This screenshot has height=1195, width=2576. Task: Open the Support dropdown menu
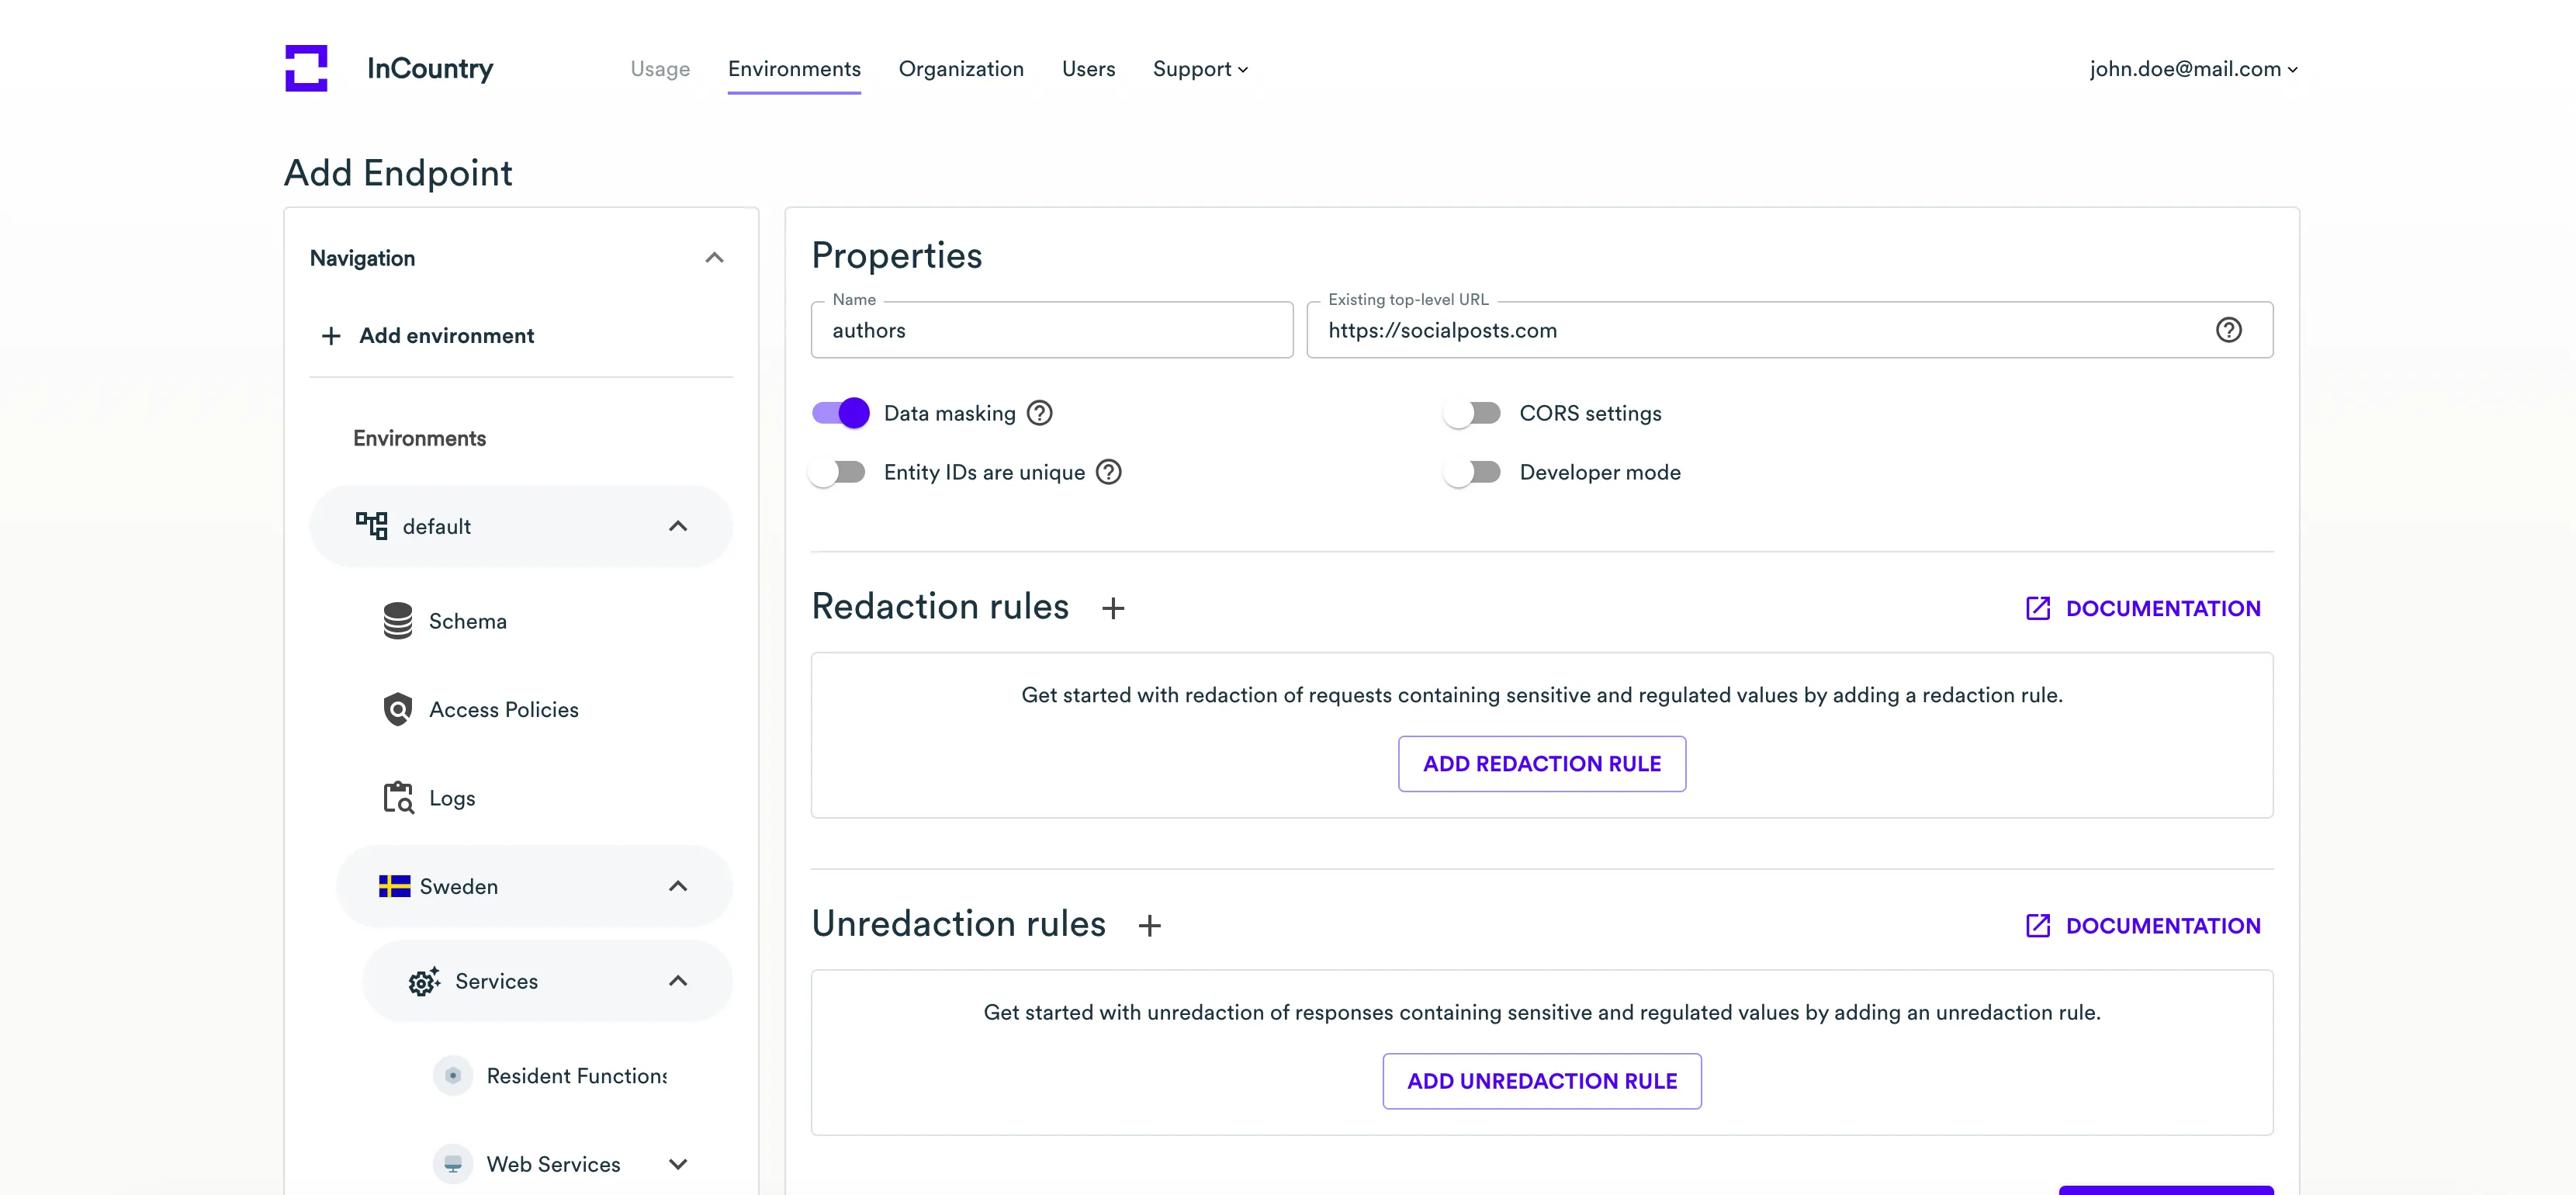coord(1200,69)
